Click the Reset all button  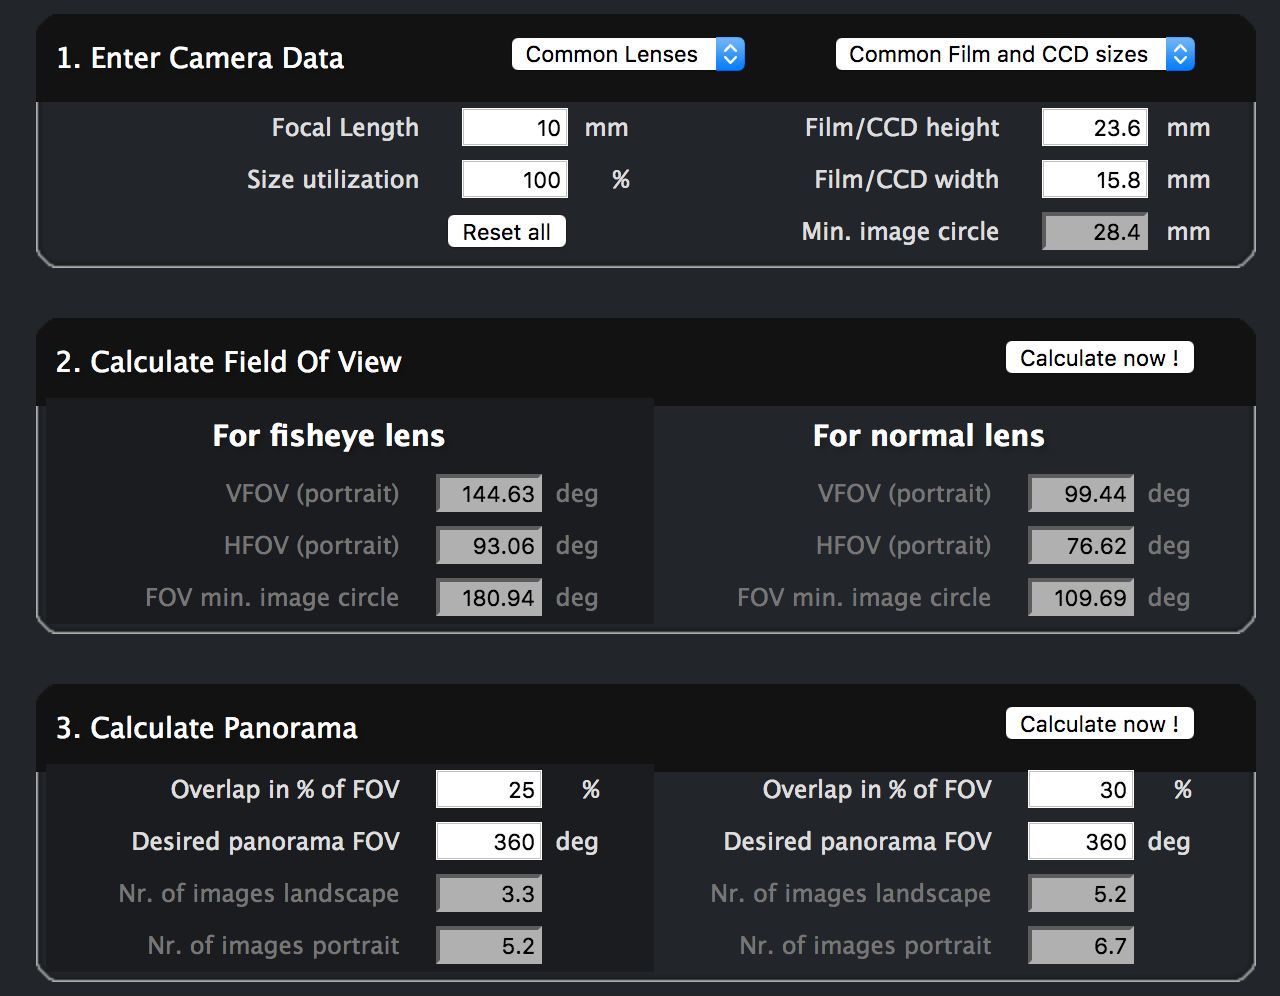point(507,232)
